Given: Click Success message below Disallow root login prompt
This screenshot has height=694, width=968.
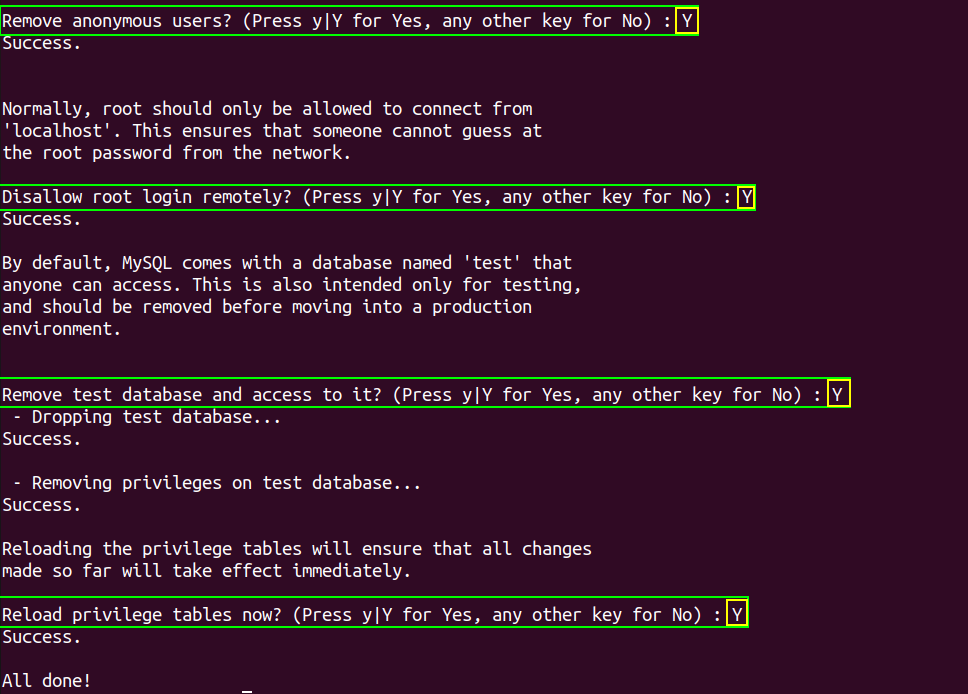Looking at the screenshot, I should 42,219.
